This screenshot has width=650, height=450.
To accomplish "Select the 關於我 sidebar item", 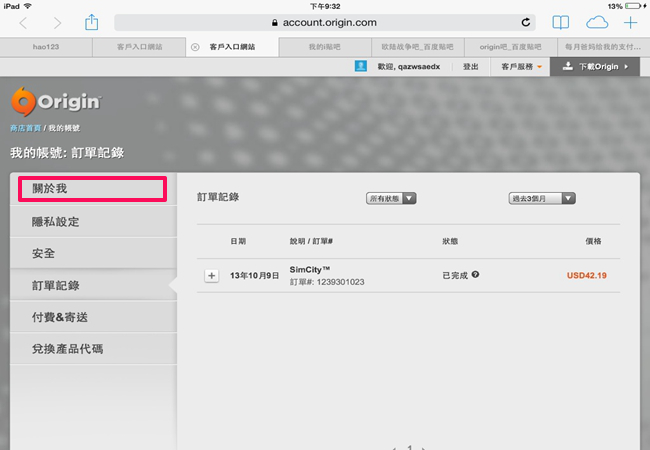I will click(92, 189).
